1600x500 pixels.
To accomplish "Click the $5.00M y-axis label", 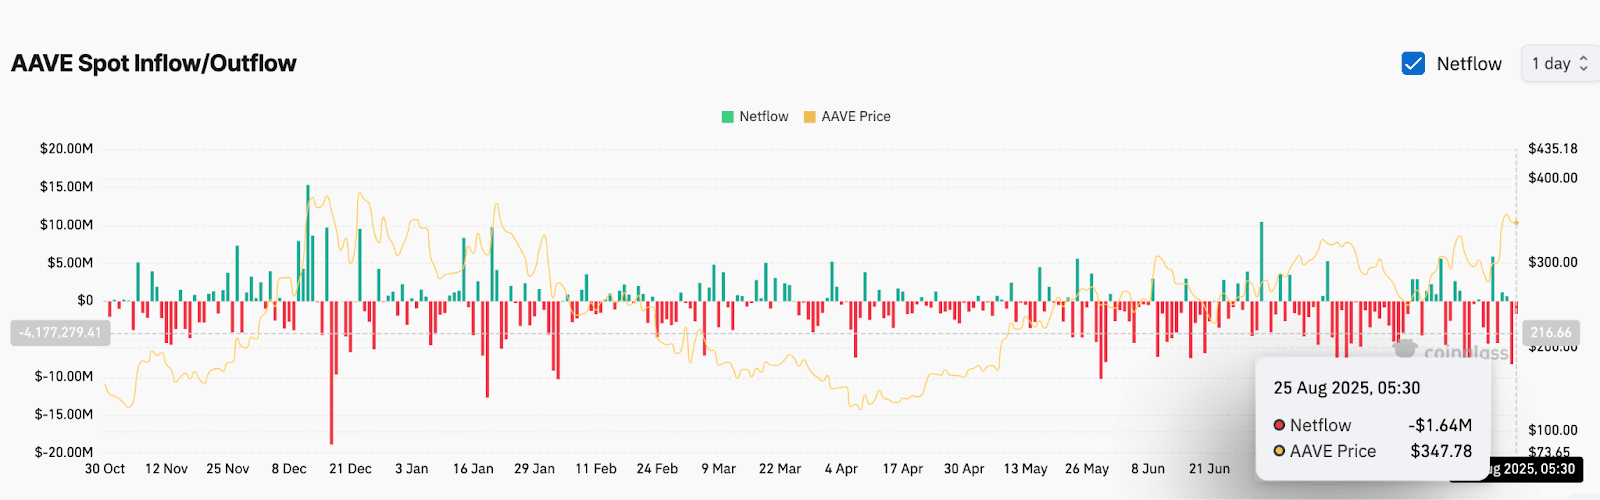I will tap(70, 263).
